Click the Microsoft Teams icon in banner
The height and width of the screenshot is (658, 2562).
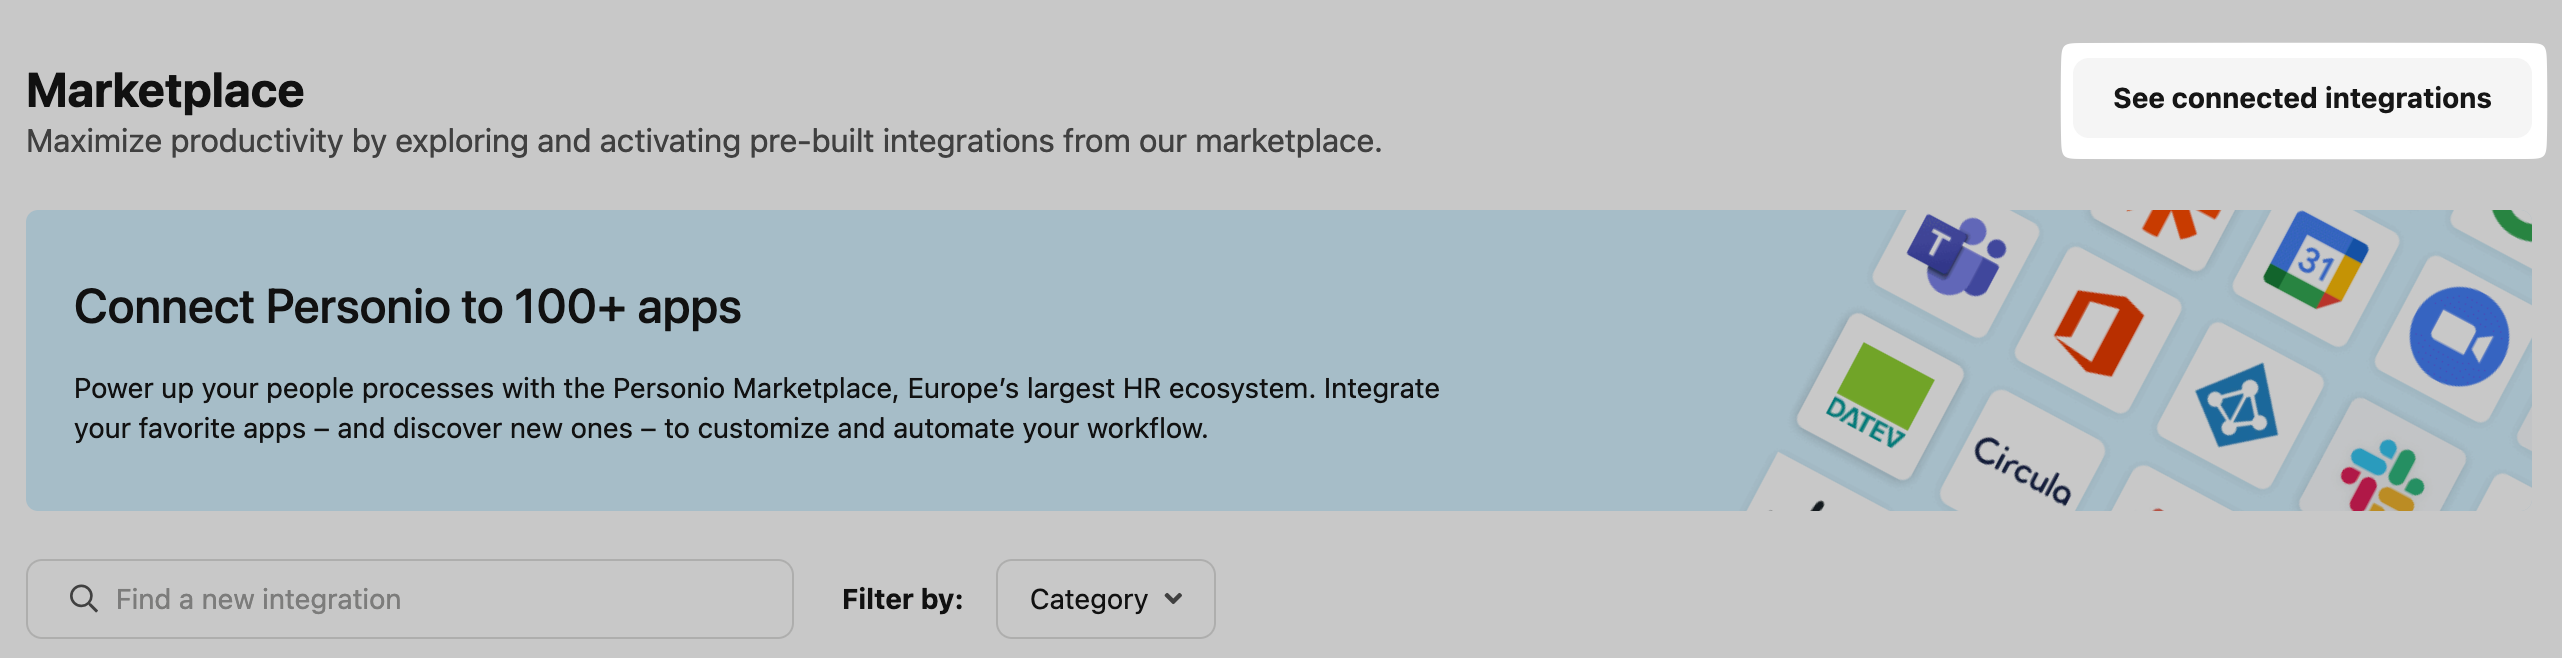(x=1955, y=256)
